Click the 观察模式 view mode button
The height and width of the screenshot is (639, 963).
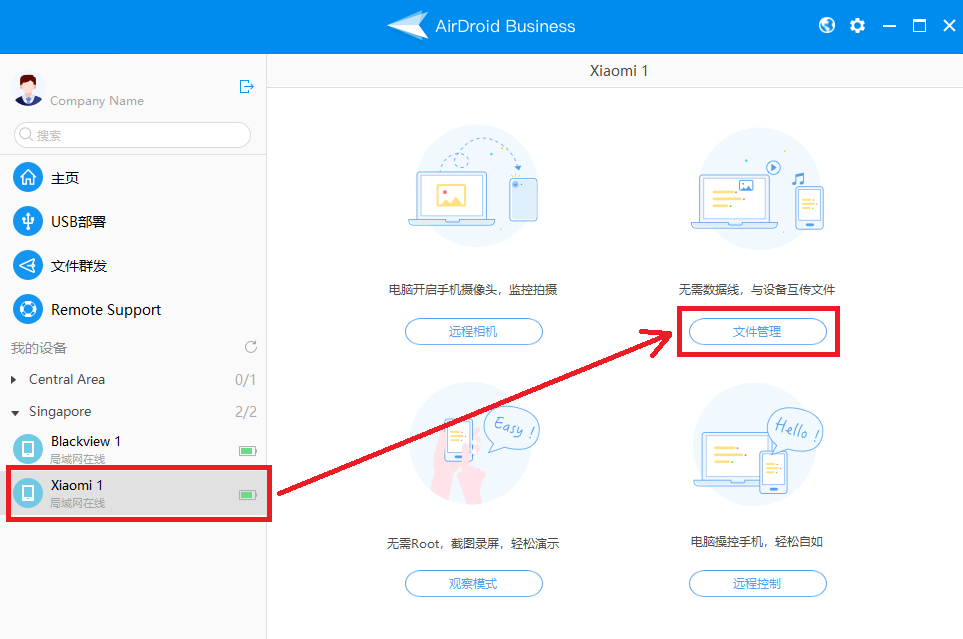(474, 584)
